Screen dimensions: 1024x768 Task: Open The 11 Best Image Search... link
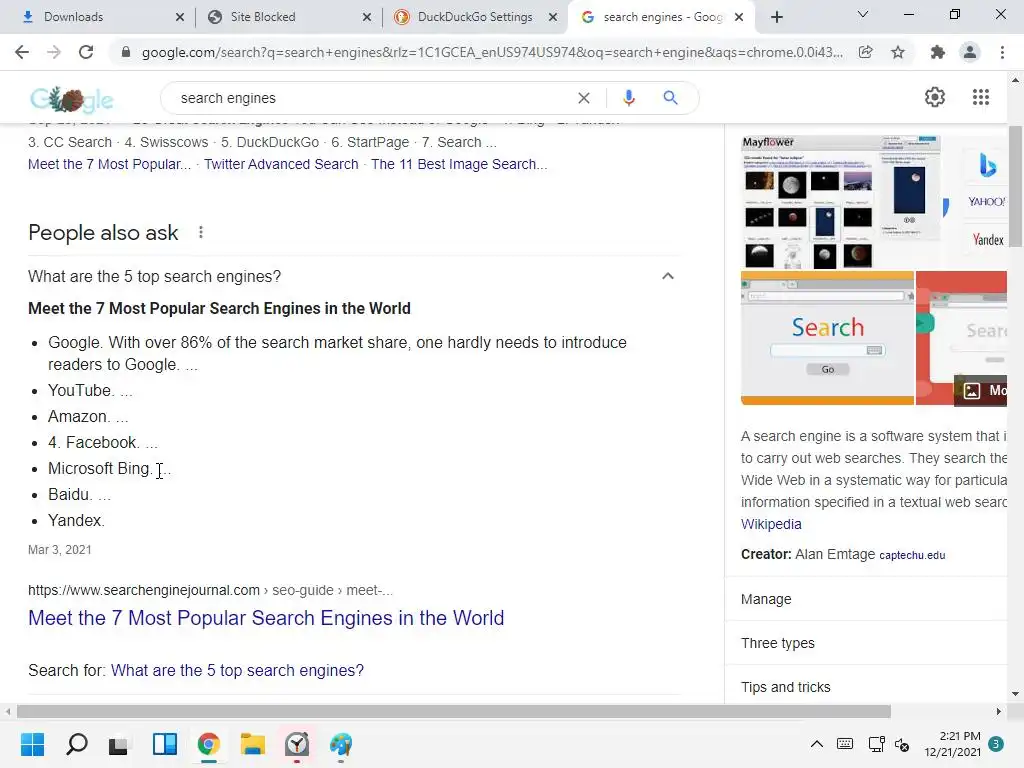[459, 164]
